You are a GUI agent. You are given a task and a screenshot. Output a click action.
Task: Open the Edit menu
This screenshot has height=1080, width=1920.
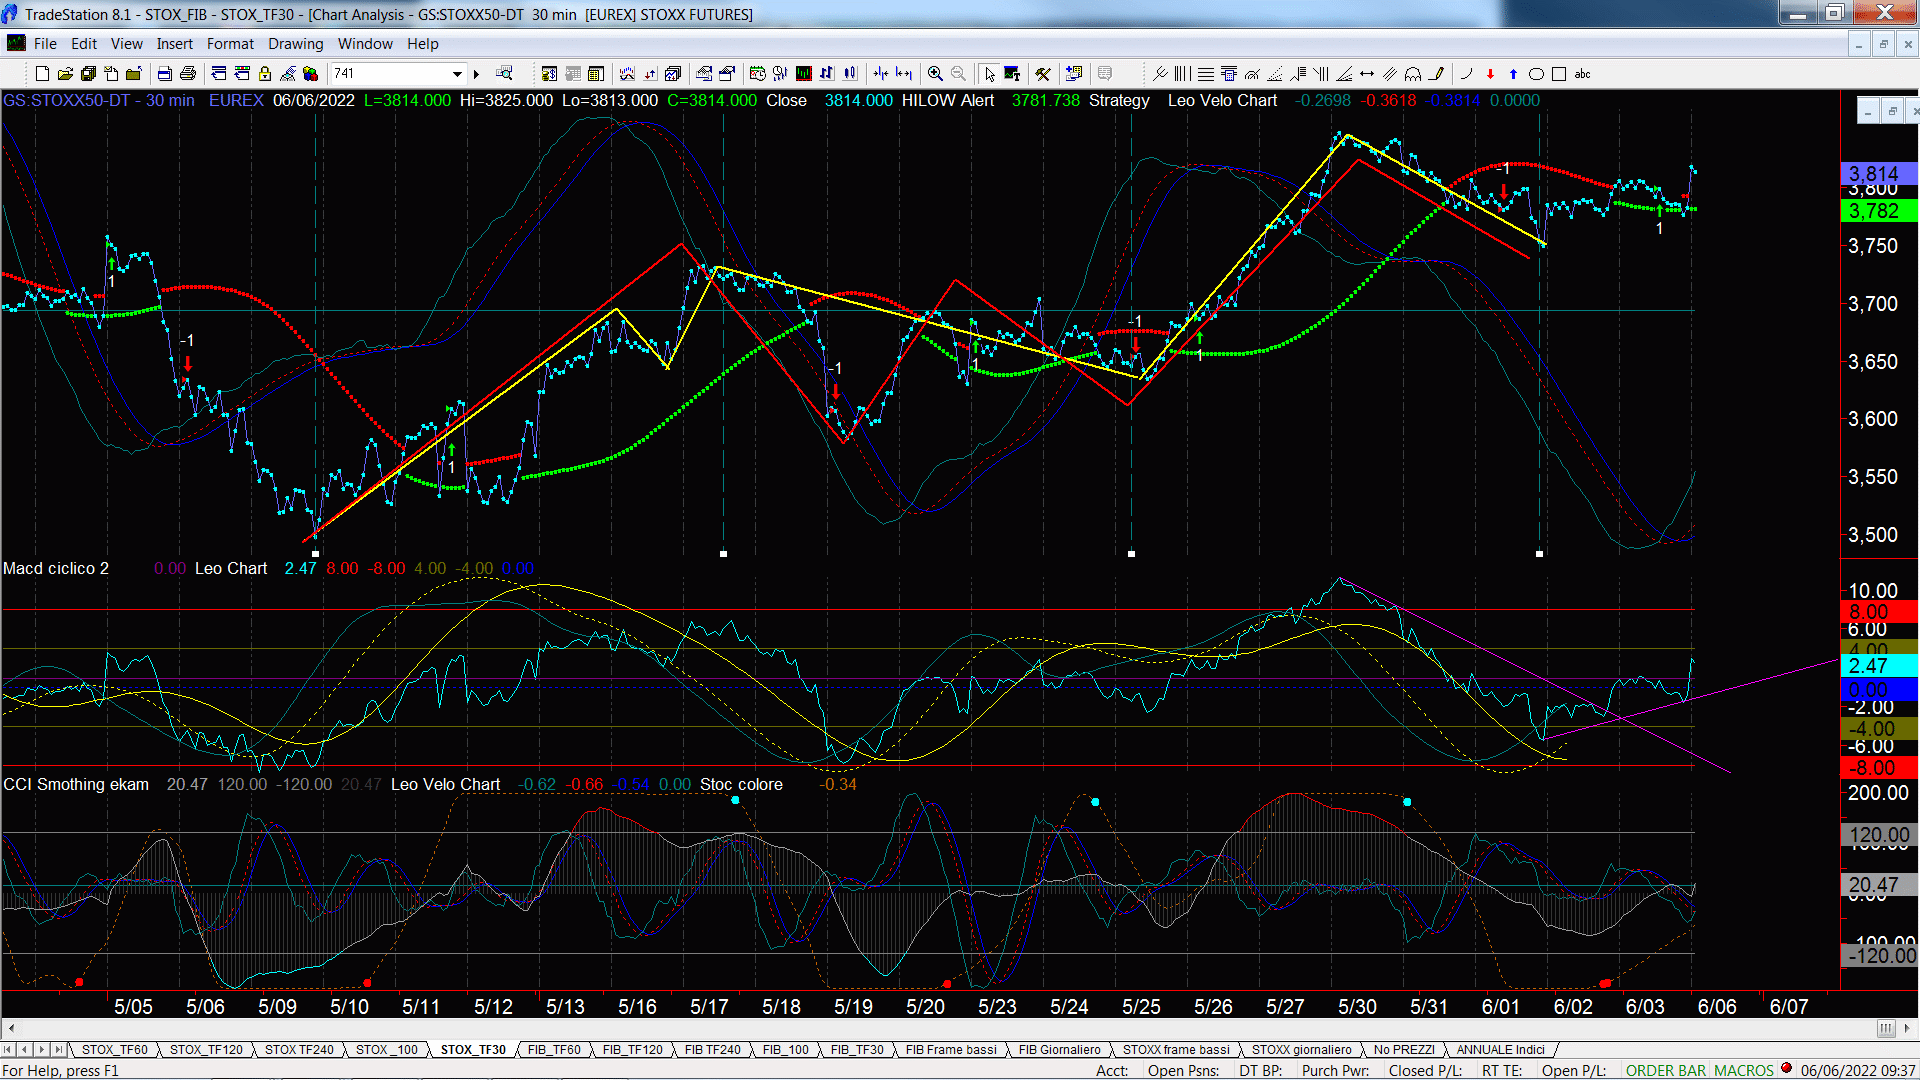point(84,44)
